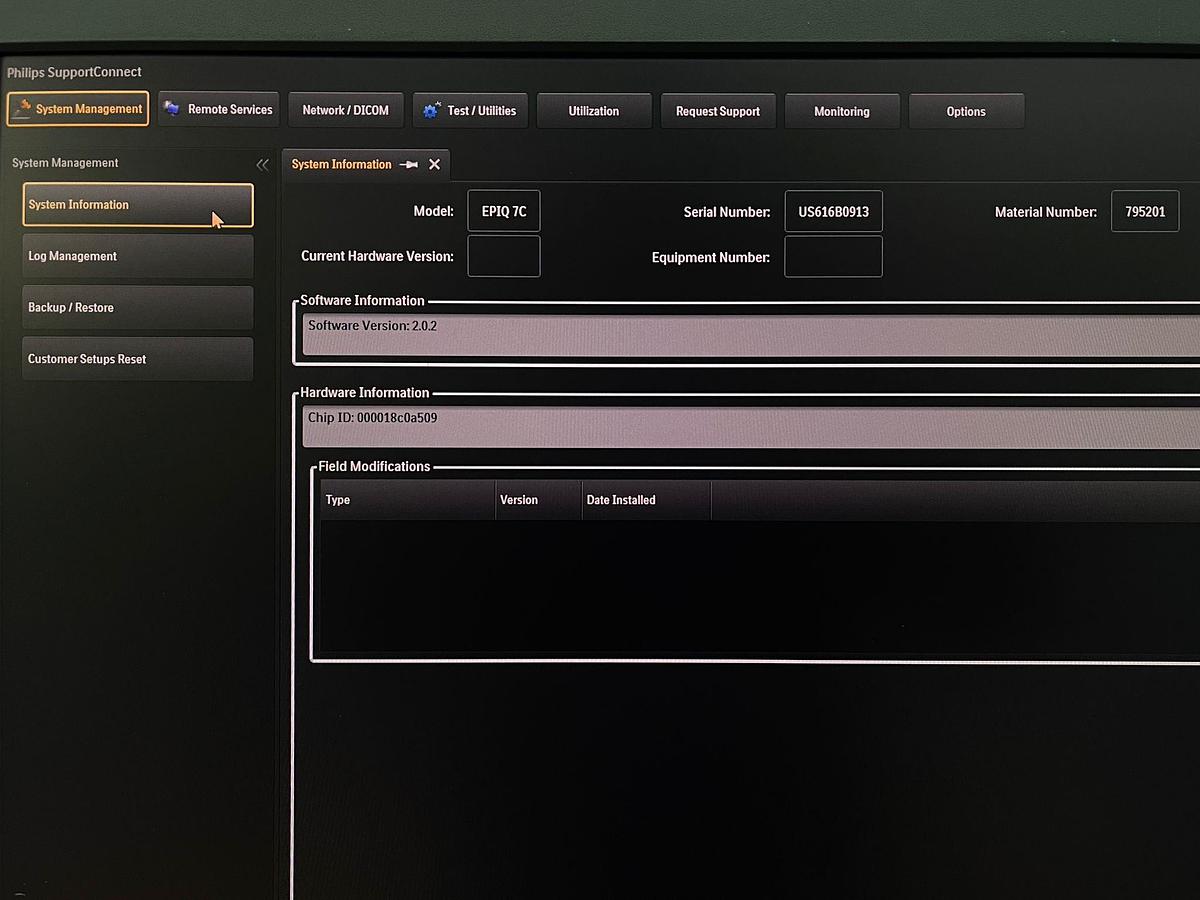Open Log Management
1200x900 pixels.
pos(137,256)
